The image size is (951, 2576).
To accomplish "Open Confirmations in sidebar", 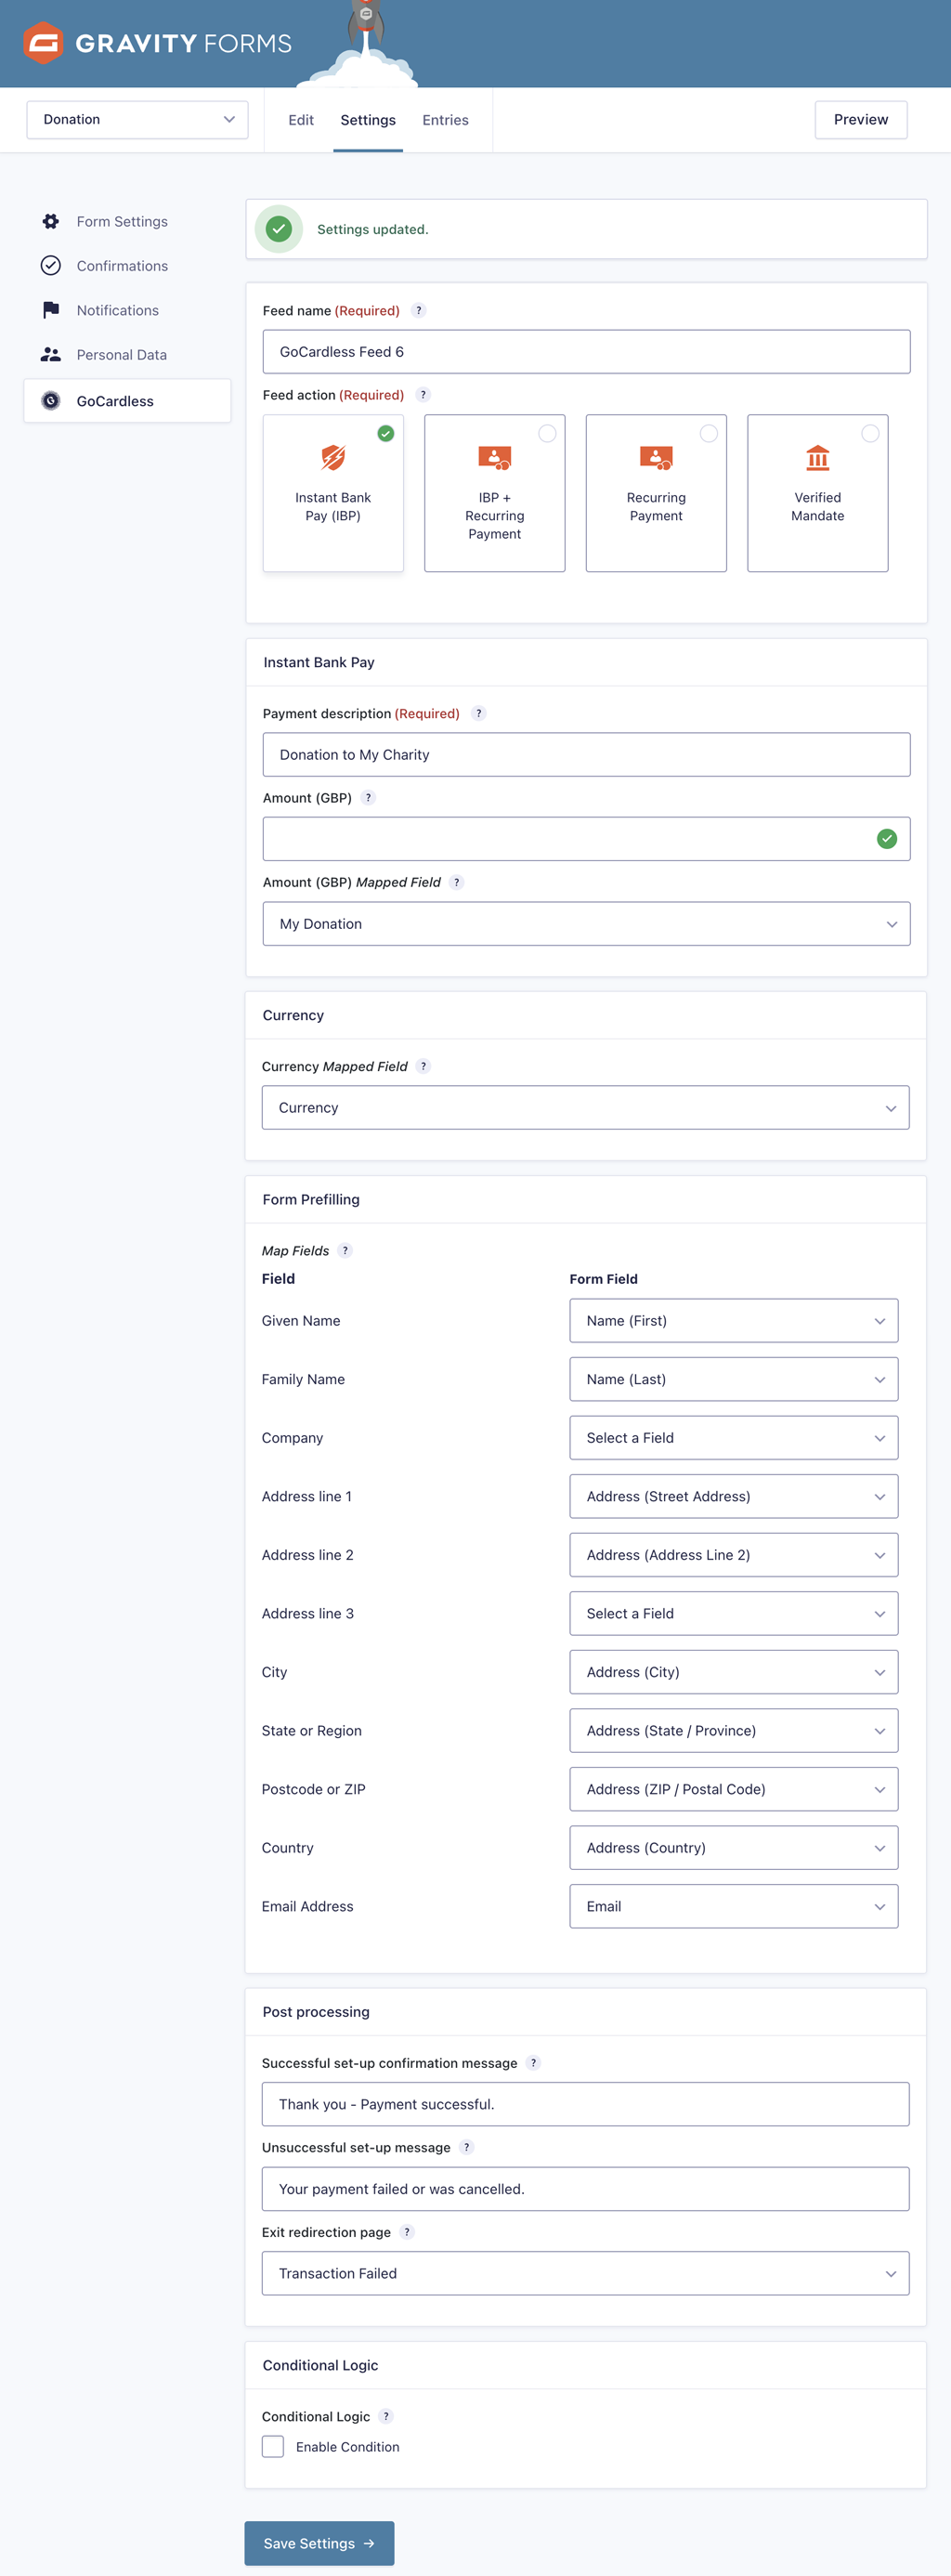I will pyautogui.click(x=127, y=265).
